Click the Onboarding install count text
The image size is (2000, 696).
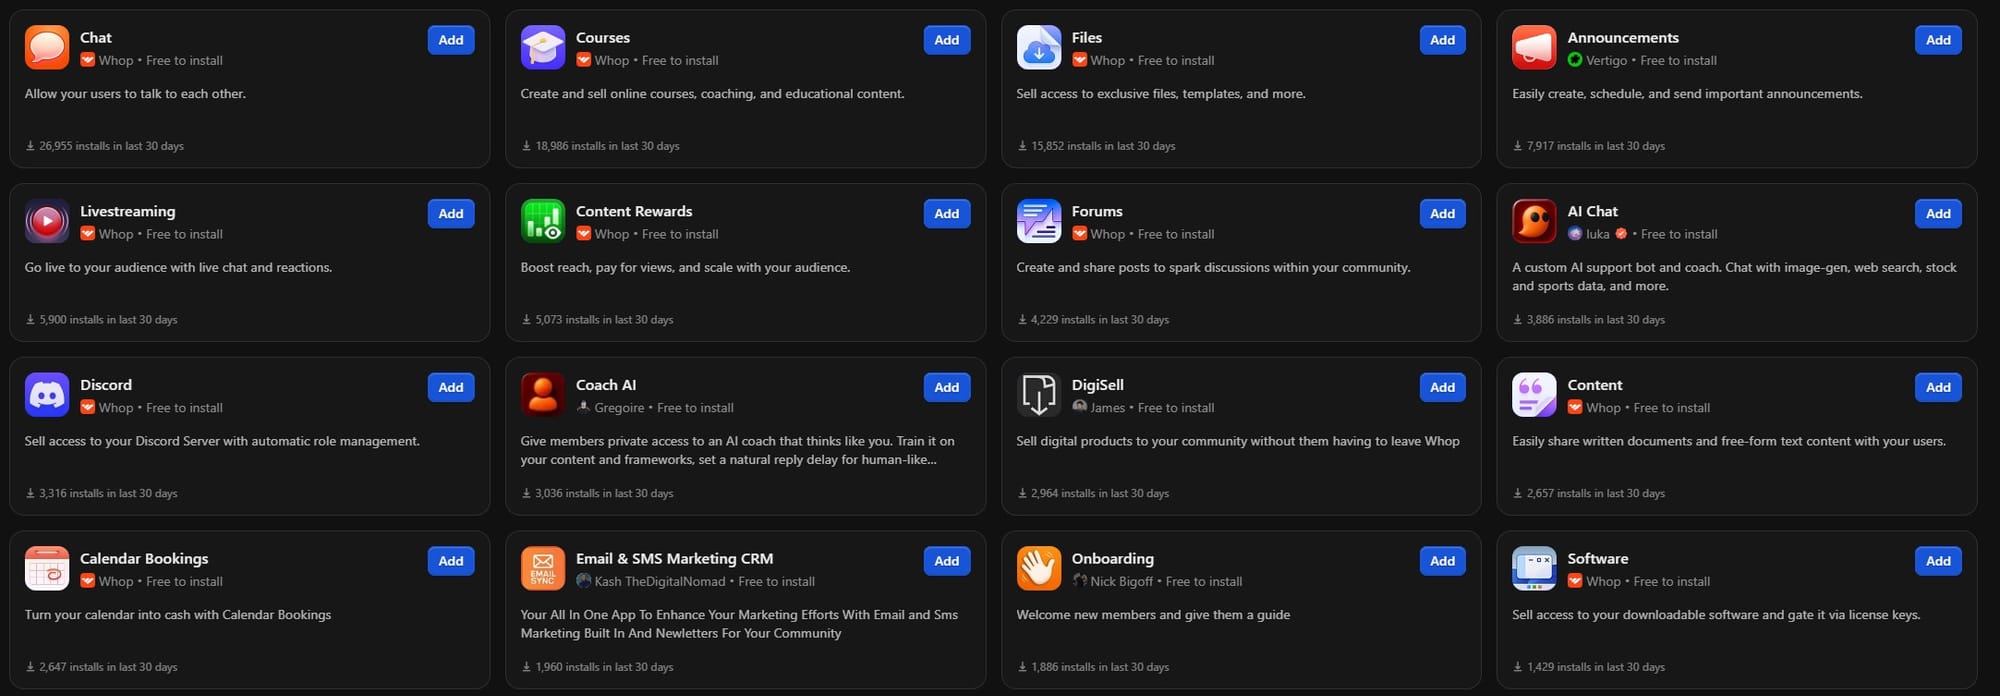tap(1095, 666)
